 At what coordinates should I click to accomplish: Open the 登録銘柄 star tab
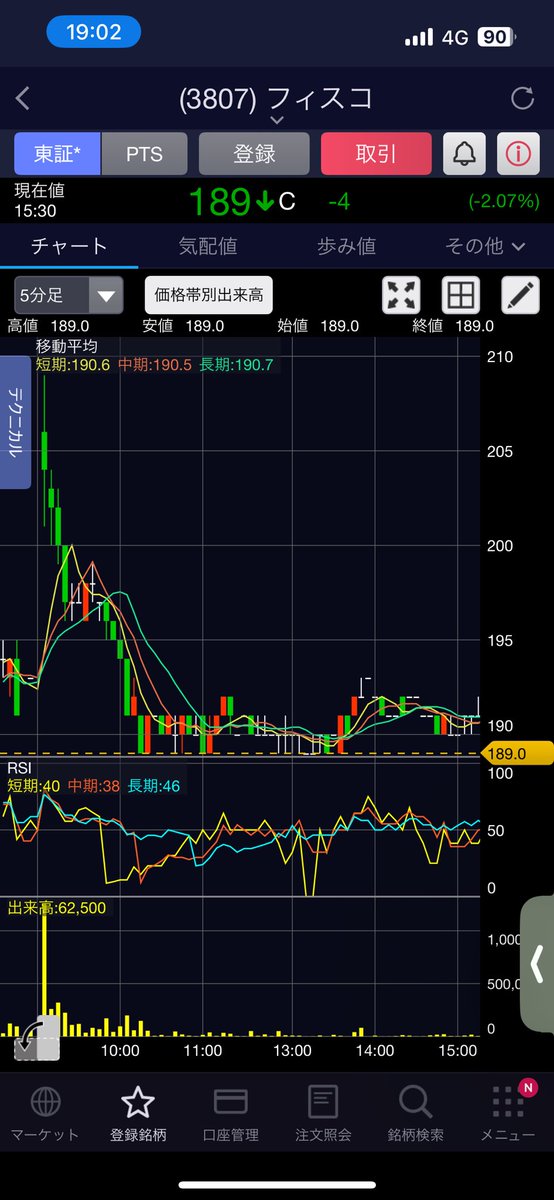pyautogui.click(x=137, y=1115)
